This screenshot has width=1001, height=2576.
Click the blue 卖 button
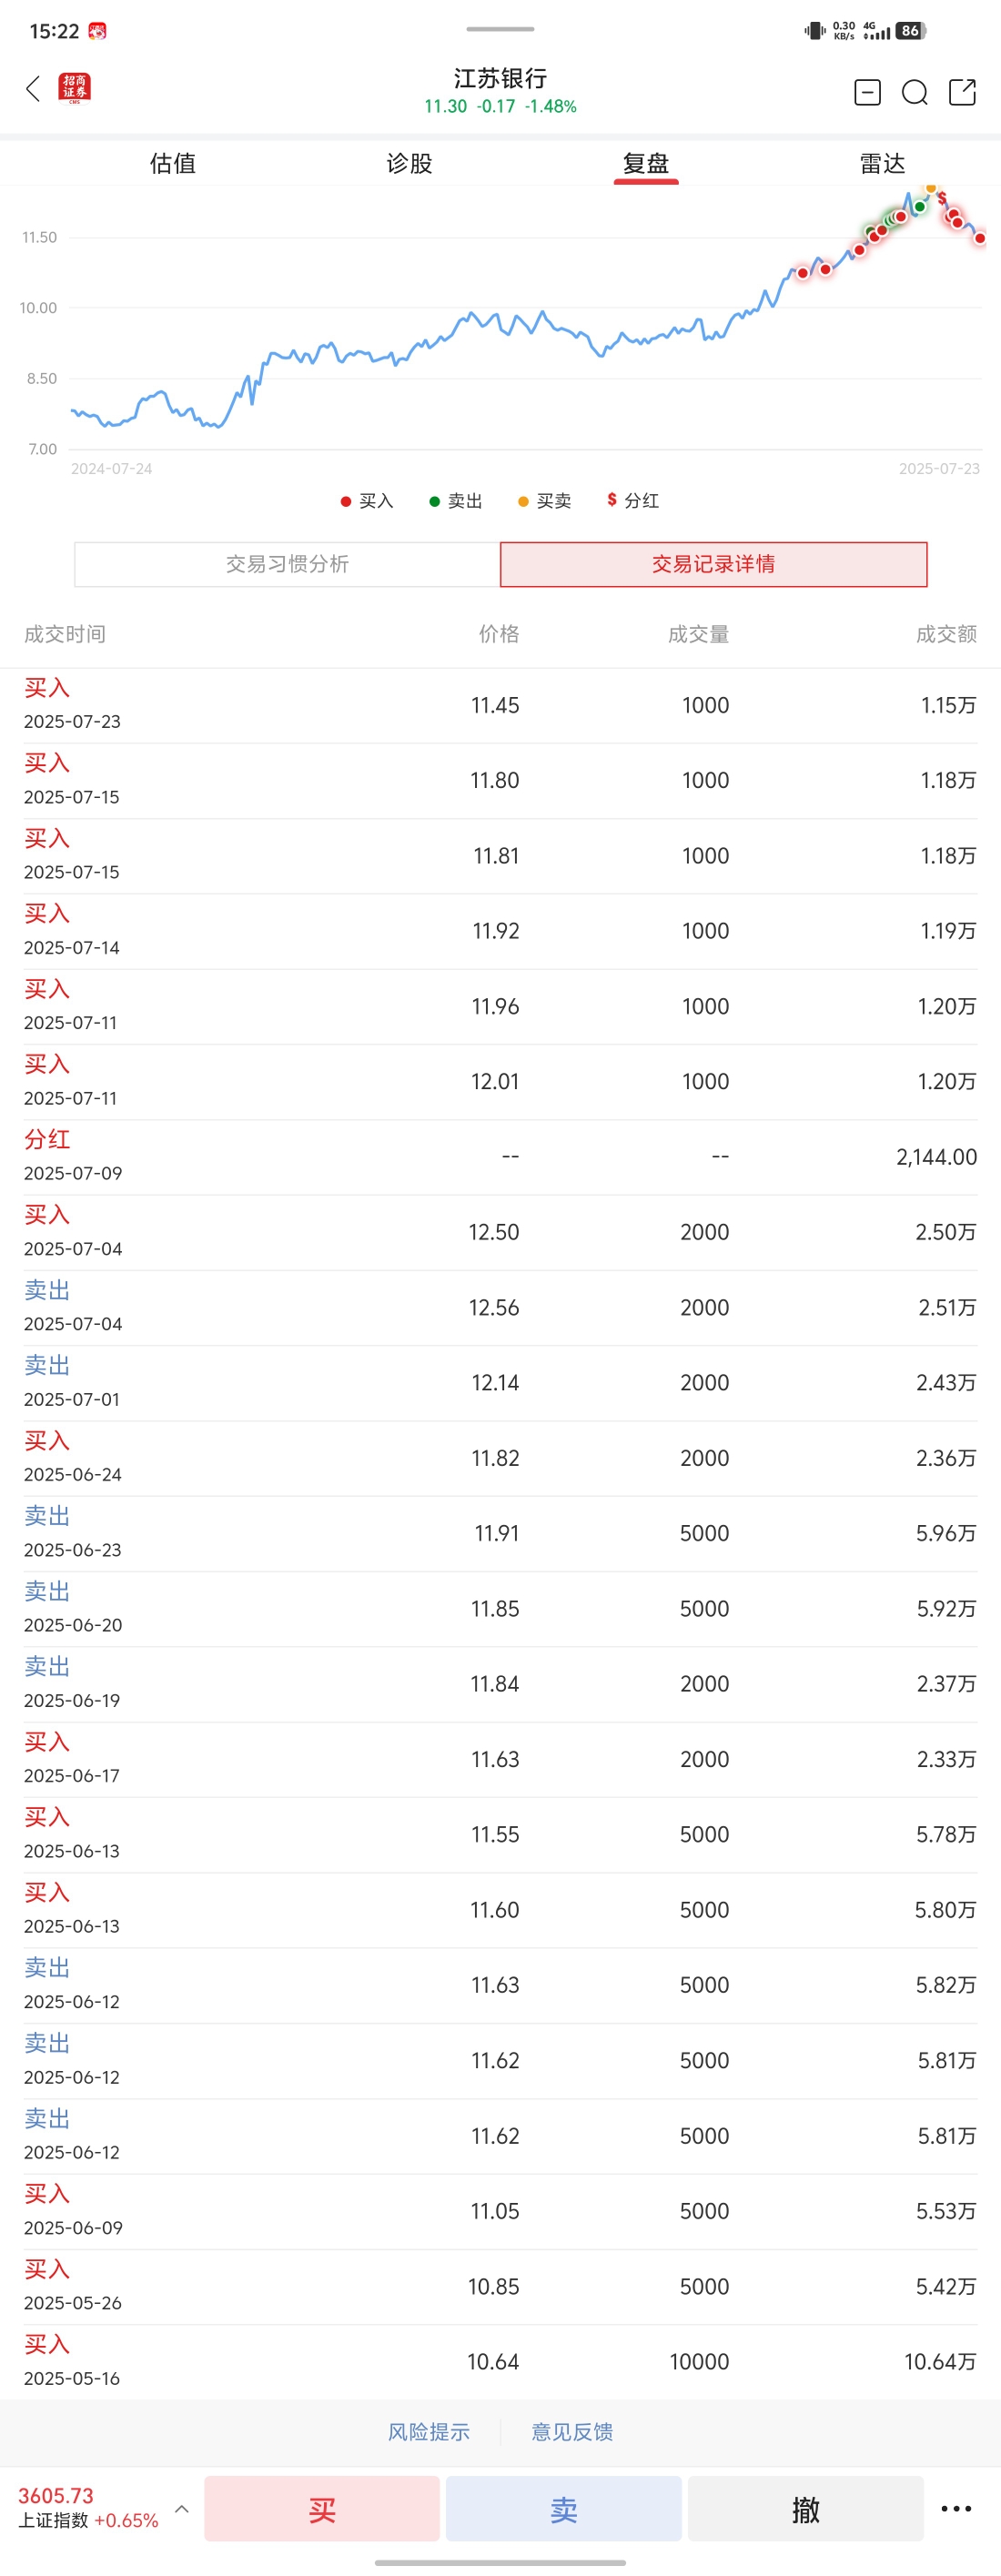pos(564,2508)
